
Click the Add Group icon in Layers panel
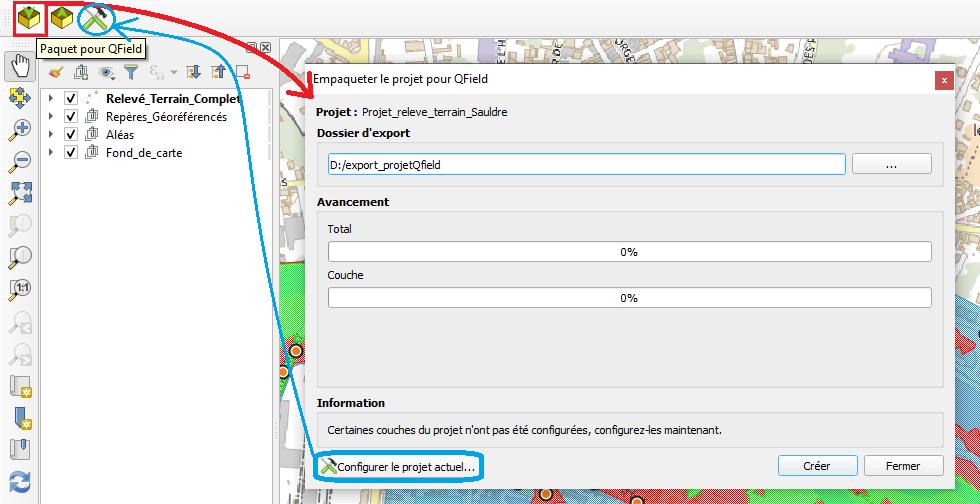click(81, 73)
